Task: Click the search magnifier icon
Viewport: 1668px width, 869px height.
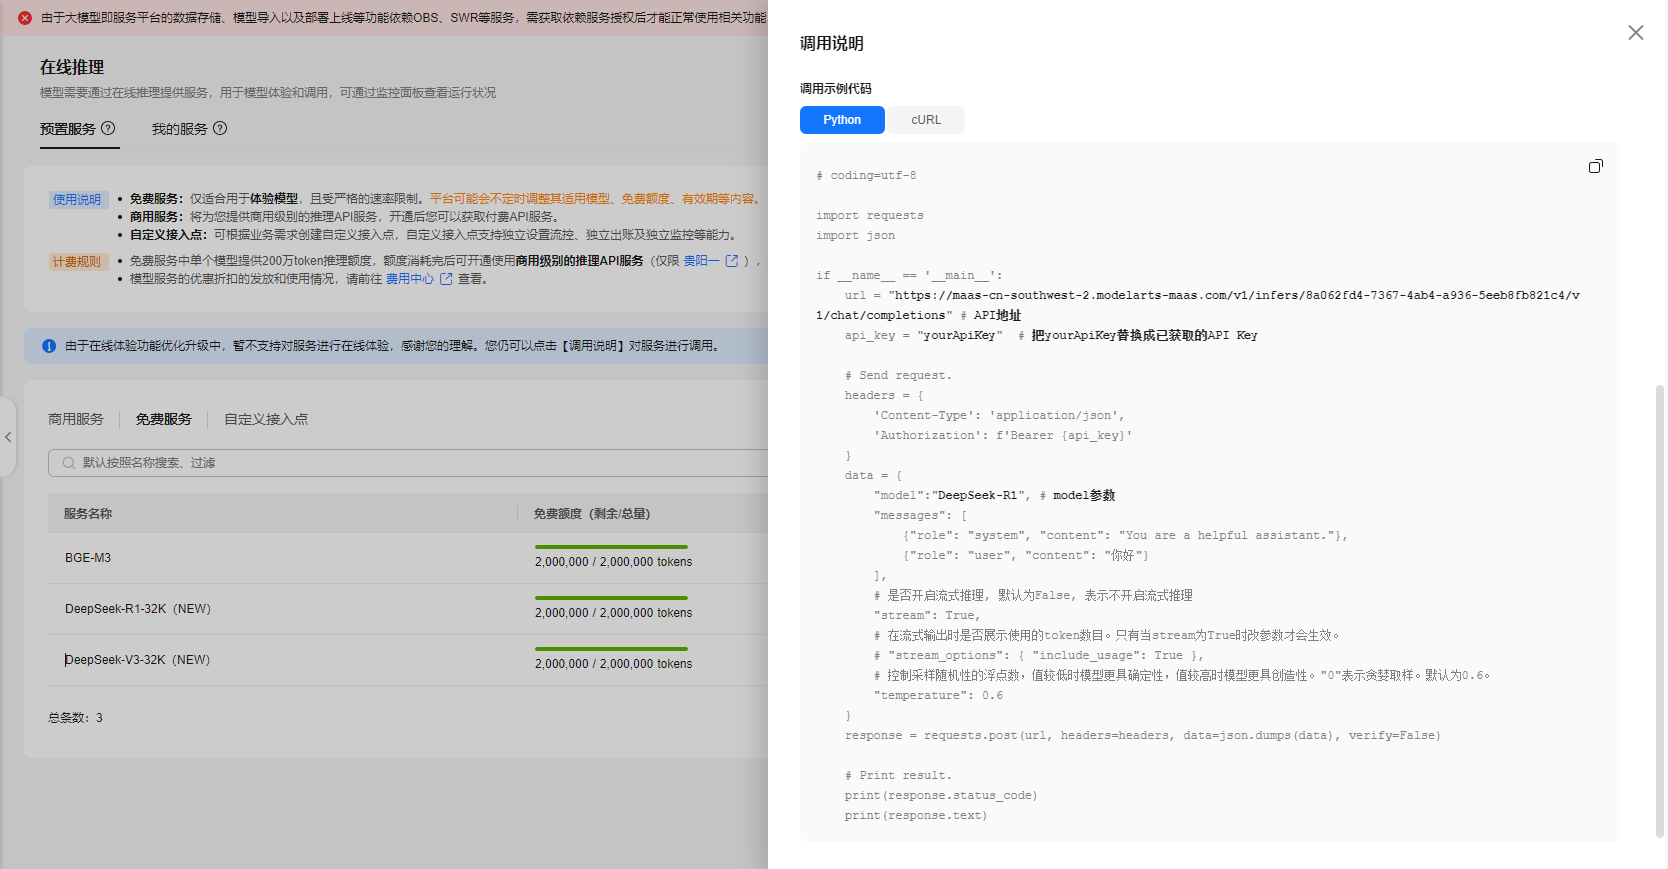Action: point(69,463)
